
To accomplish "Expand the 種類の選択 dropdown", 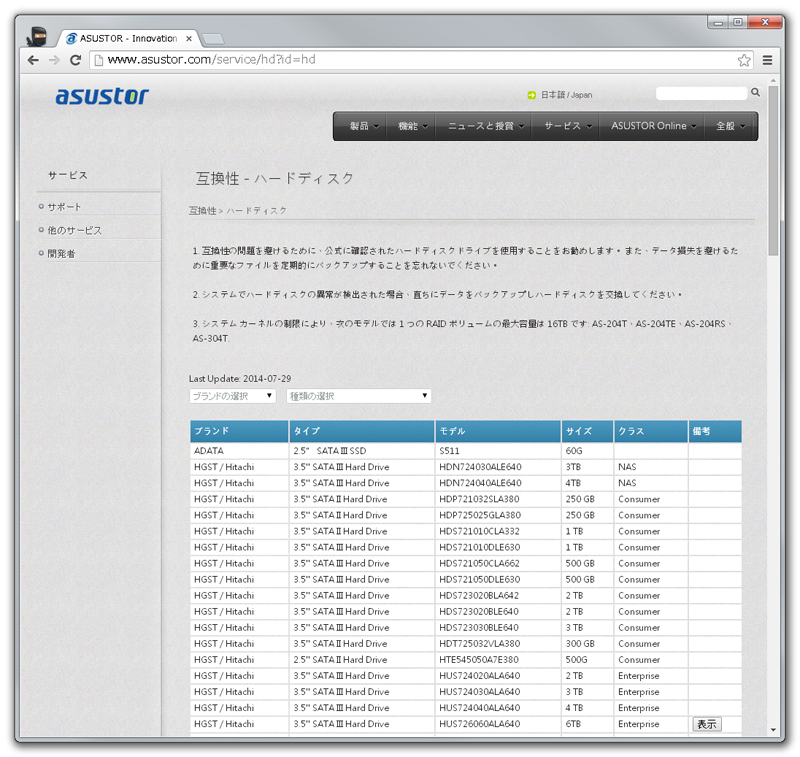I will (x=359, y=396).
